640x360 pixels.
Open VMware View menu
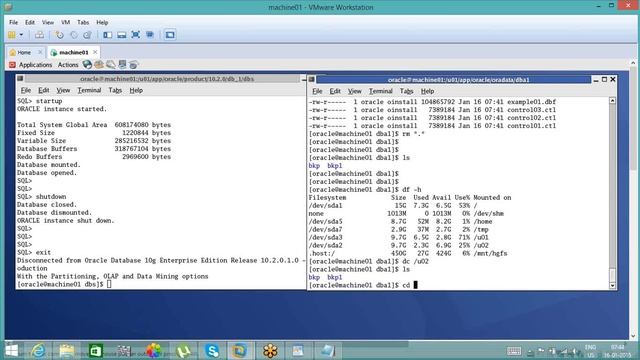tap(48, 22)
